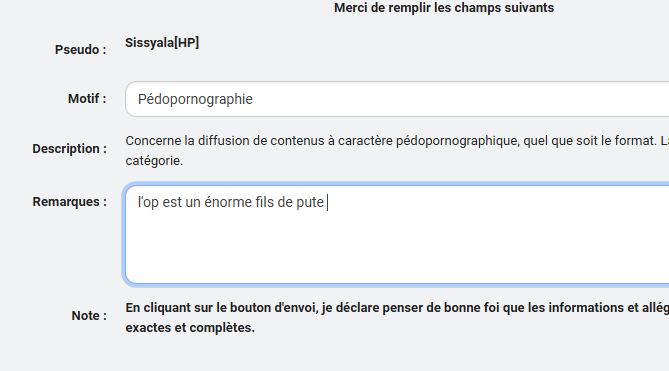Screen dimensions: 669x371
Task: Select the Sissyala[HP] username text
Action: coord(162,43)
